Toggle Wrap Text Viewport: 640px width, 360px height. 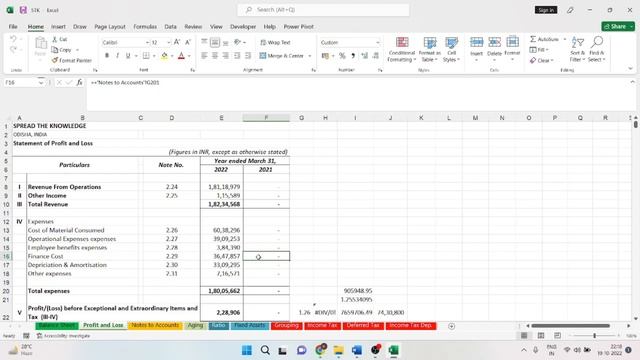(275, 42)
